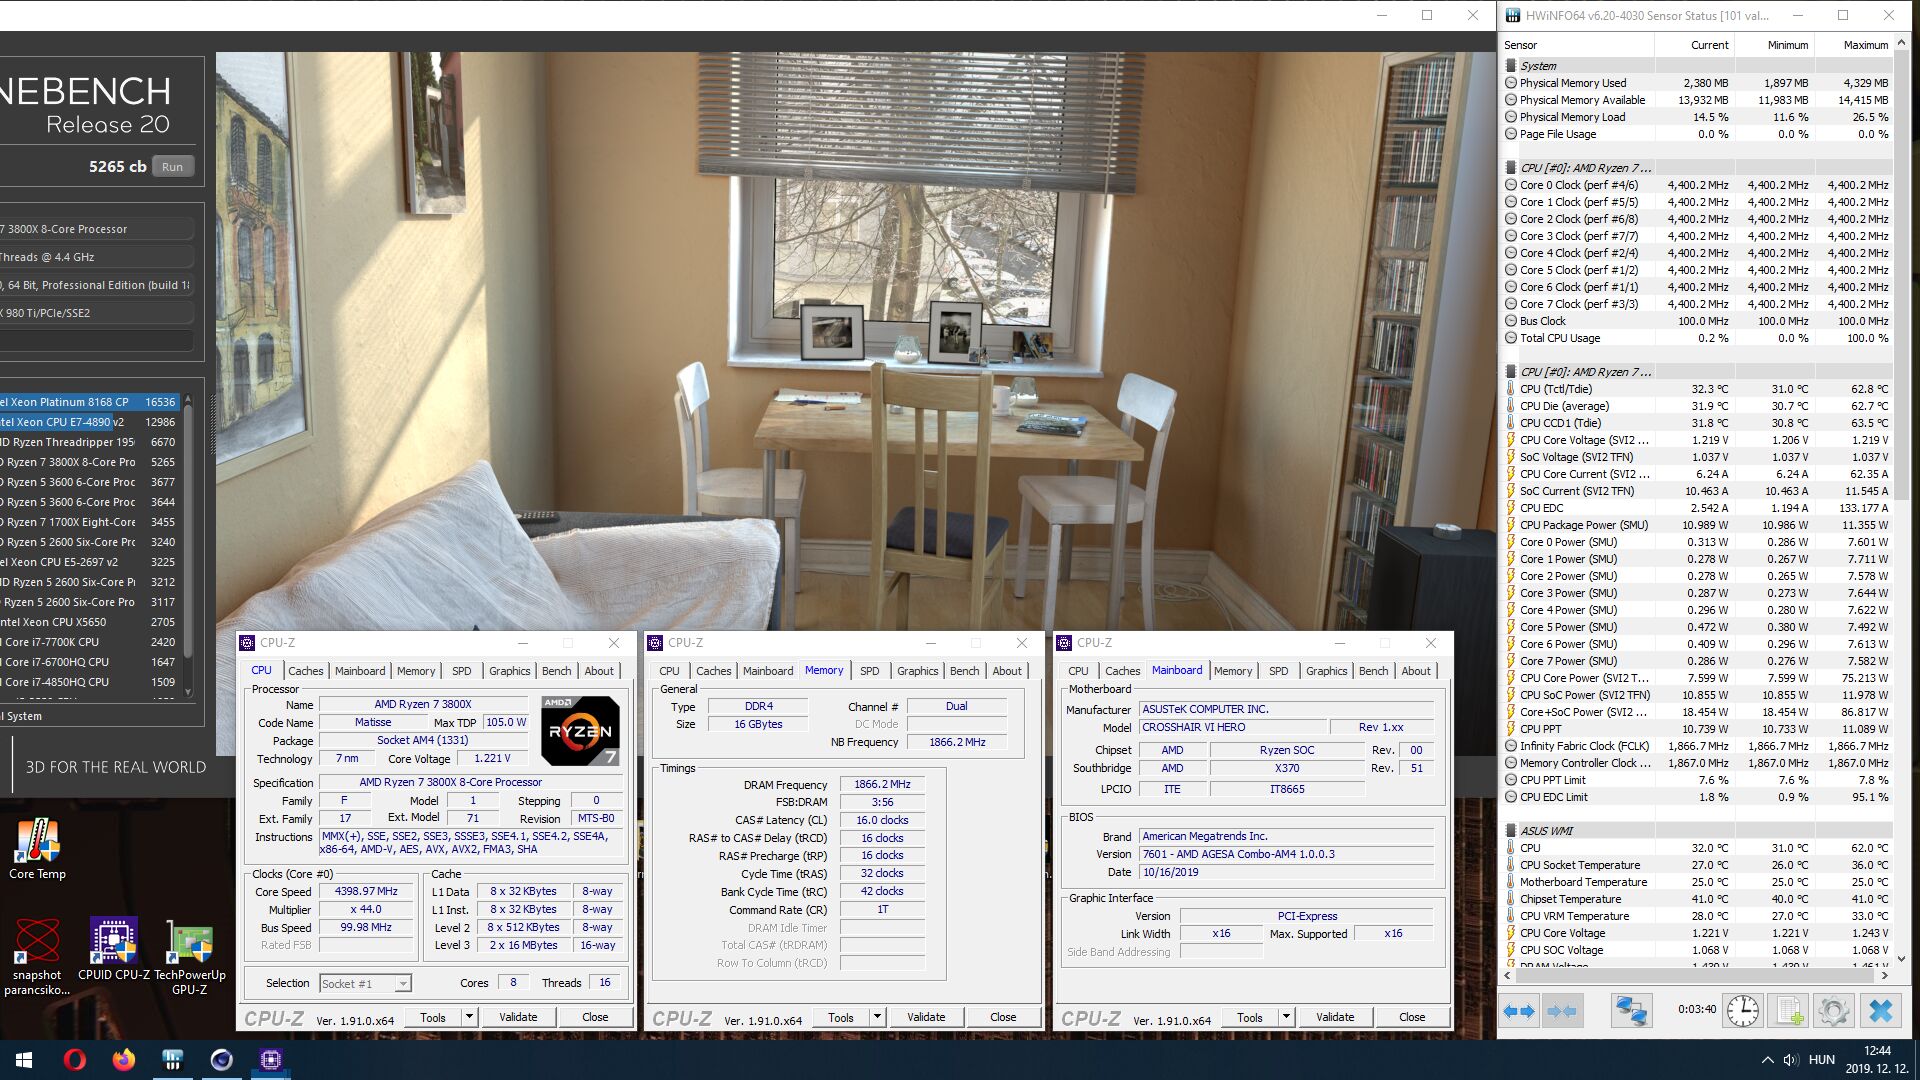Open taskbar clock showing 12:44
The width and height of the screenshot is (1920, 1080).
click(x=1876, y=1059)
